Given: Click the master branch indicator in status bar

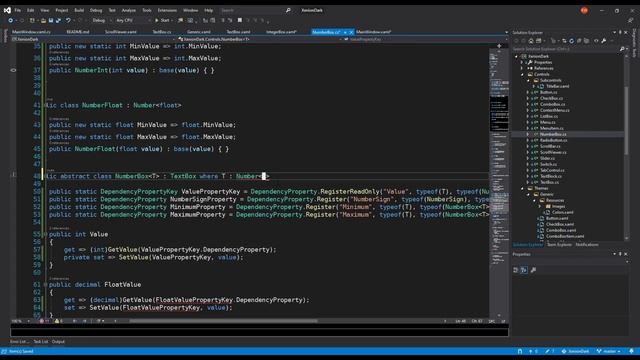Looking at the screenshot, I should point(609,351).
